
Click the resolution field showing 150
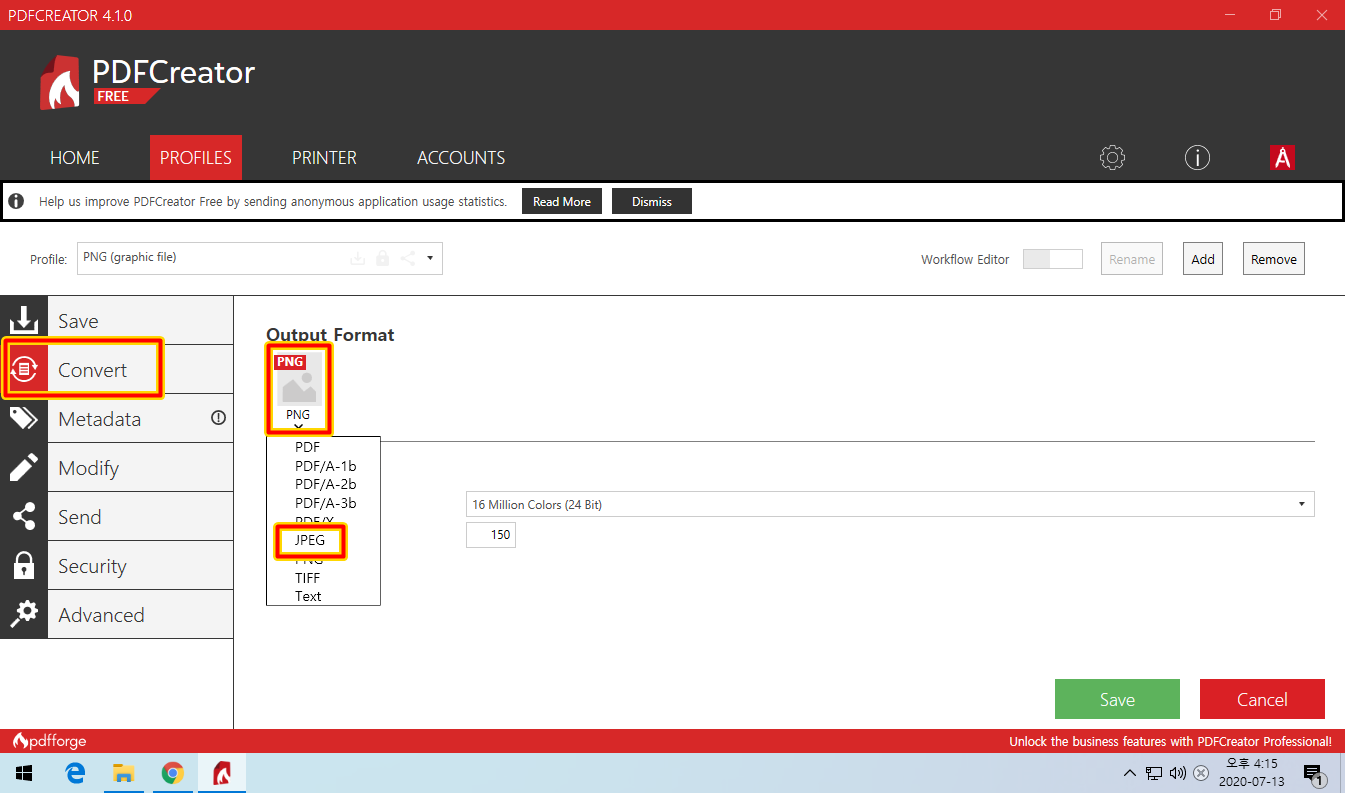[491, 535]
